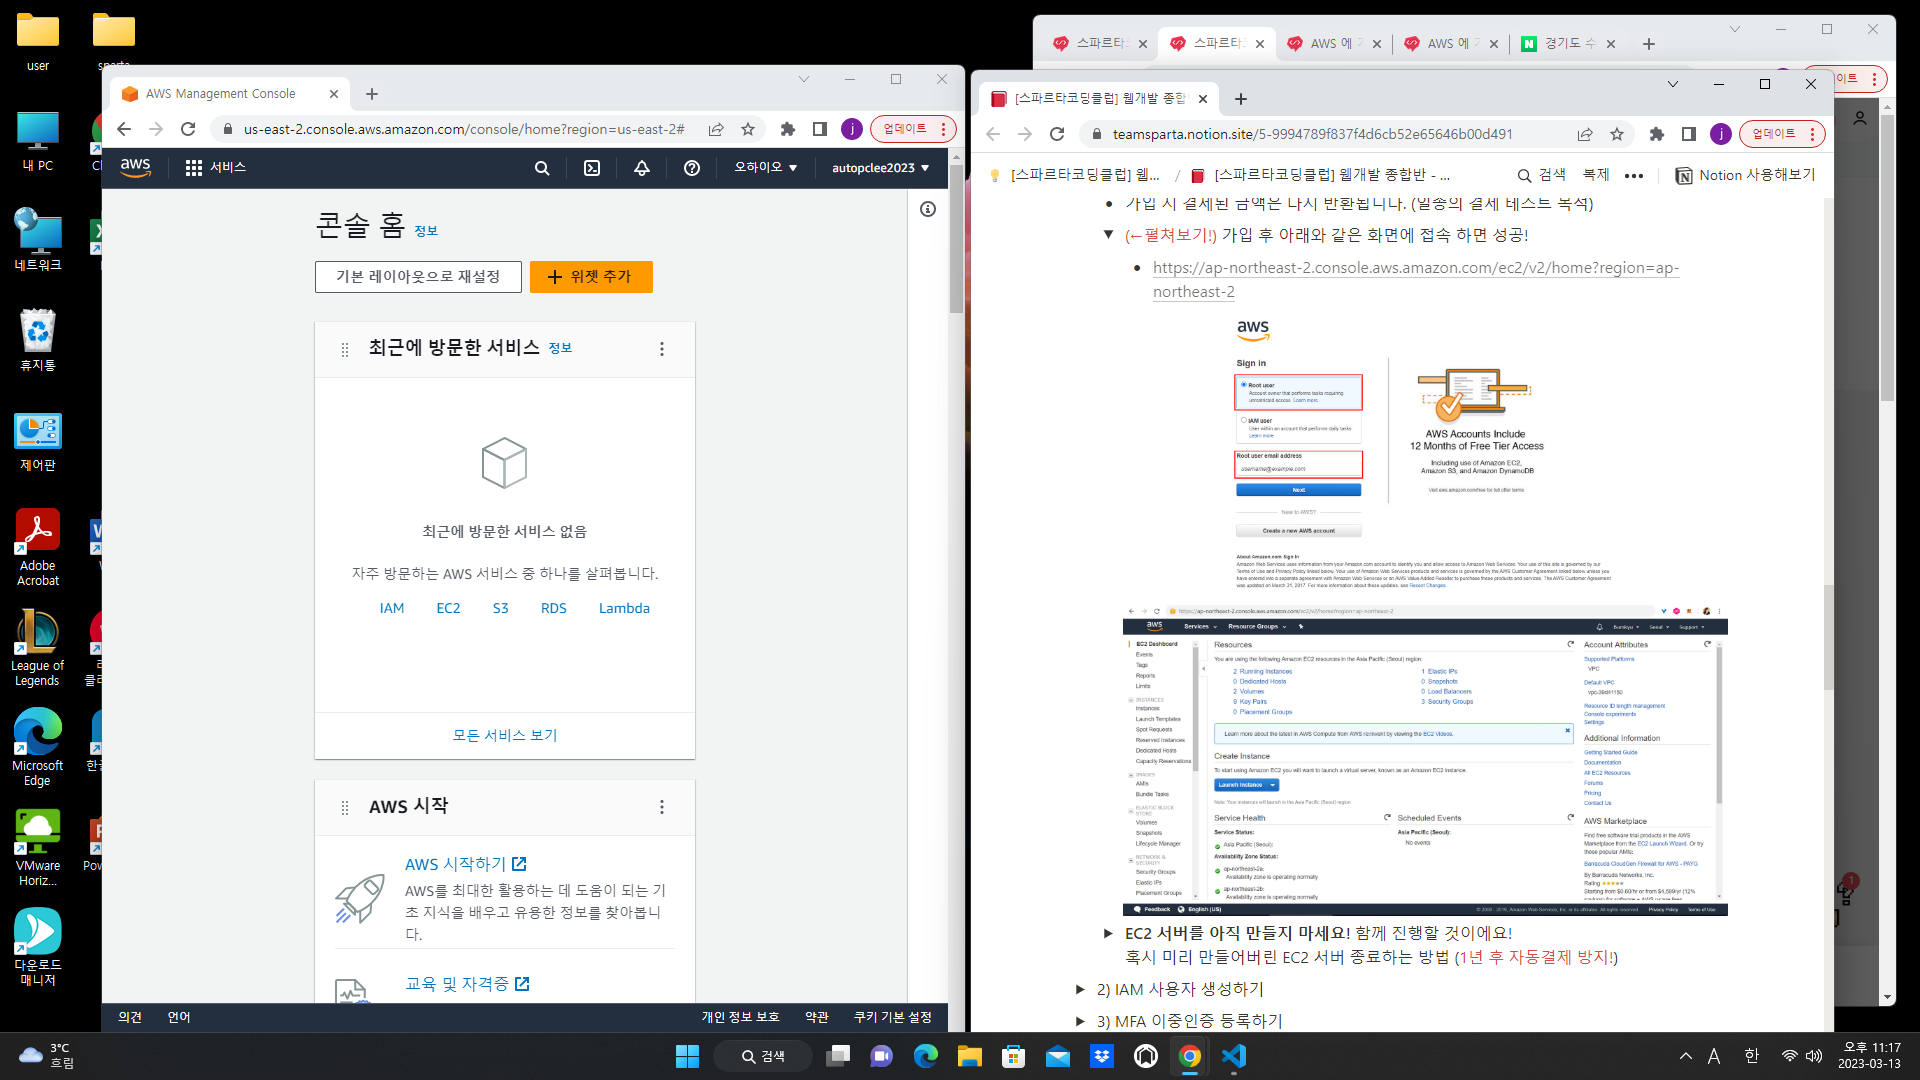The height and width of the screenshot is (1080, 1920).
Task: Launch AWS CloudShell terminal icon
Action: point(592,168)
